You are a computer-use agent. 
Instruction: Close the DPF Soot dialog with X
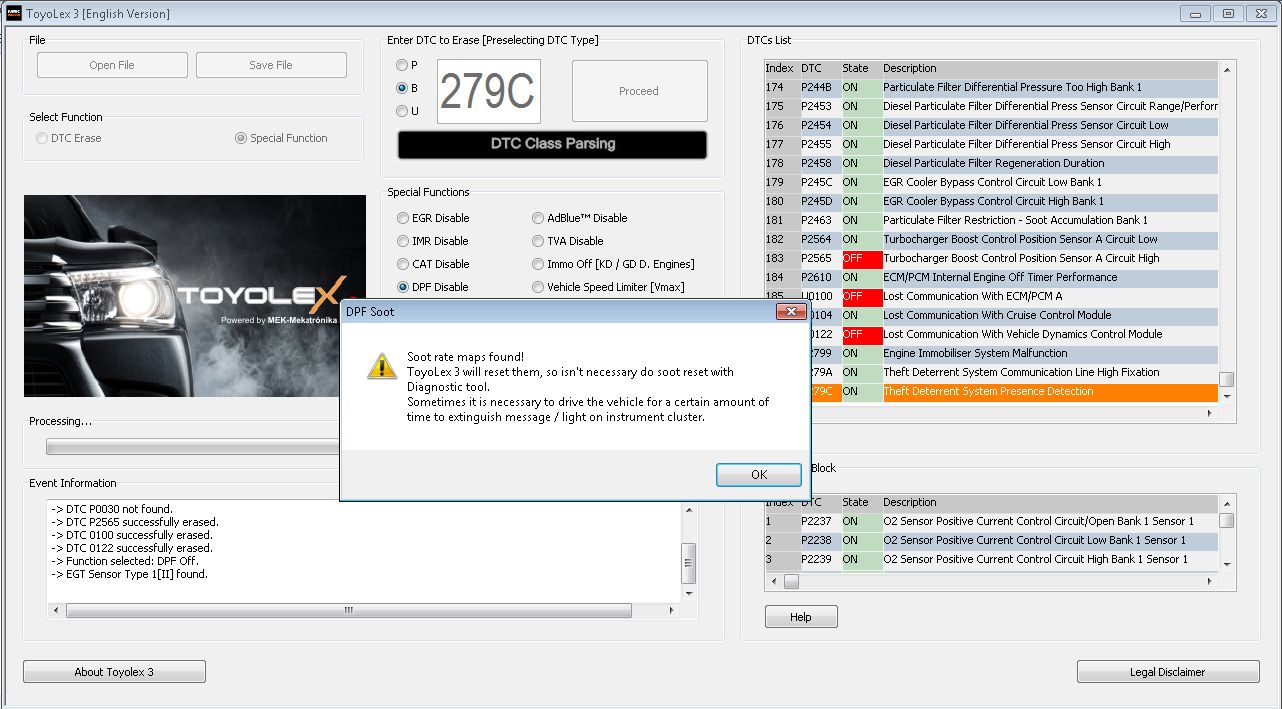pos(792,312)
